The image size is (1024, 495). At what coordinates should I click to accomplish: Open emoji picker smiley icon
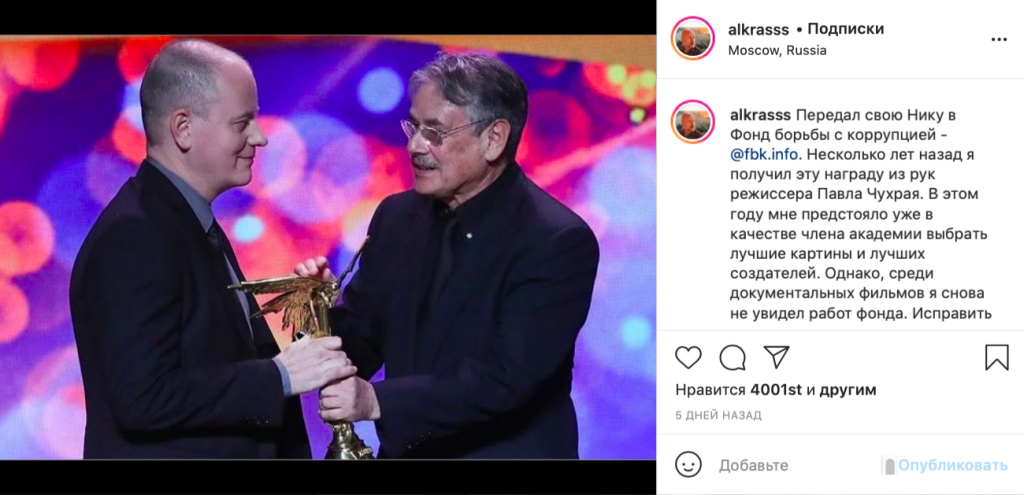688,465
